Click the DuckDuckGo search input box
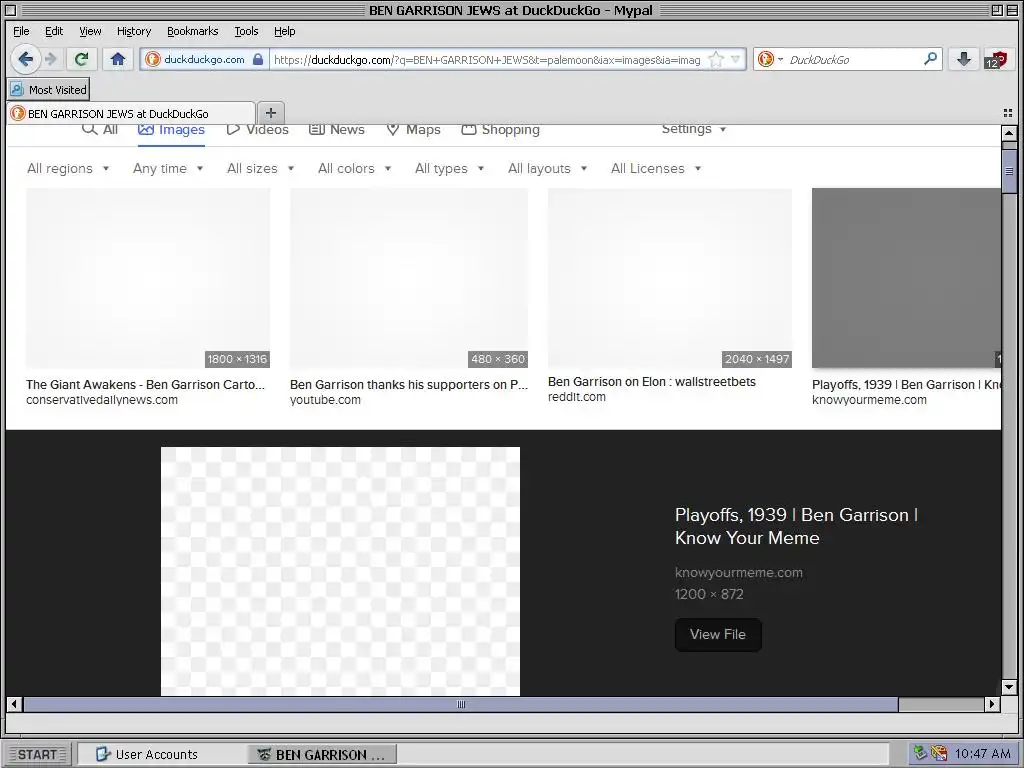This screenshot has width=1024, height=768. (852, 59)
